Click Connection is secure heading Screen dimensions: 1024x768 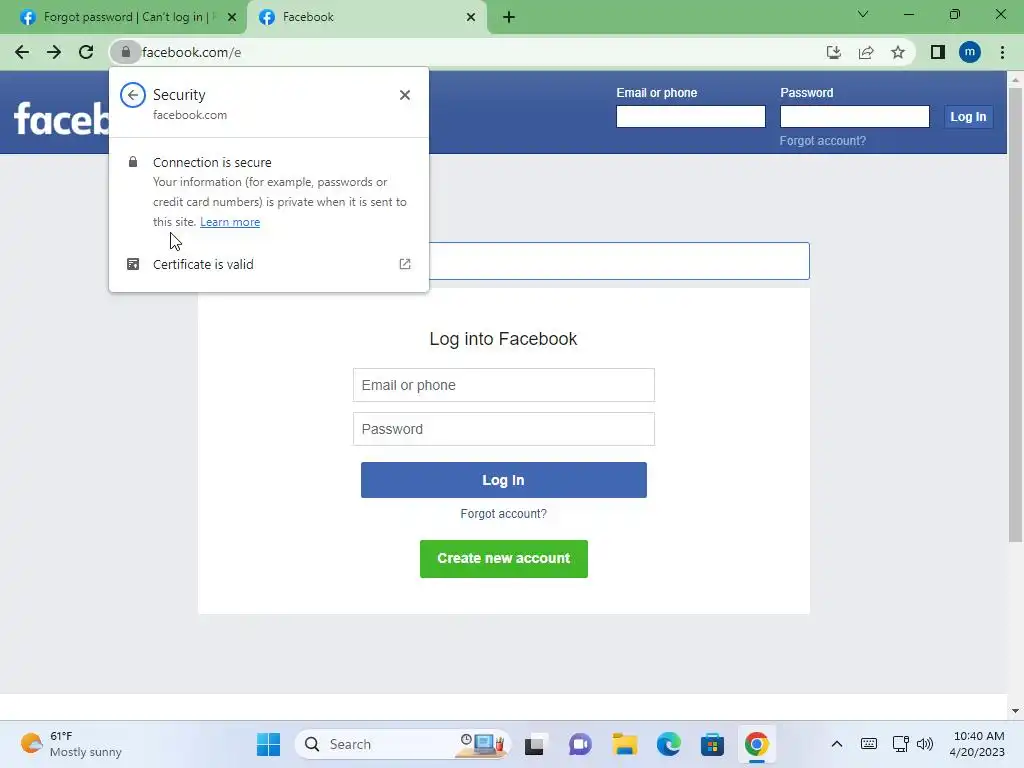coord(212,162)
